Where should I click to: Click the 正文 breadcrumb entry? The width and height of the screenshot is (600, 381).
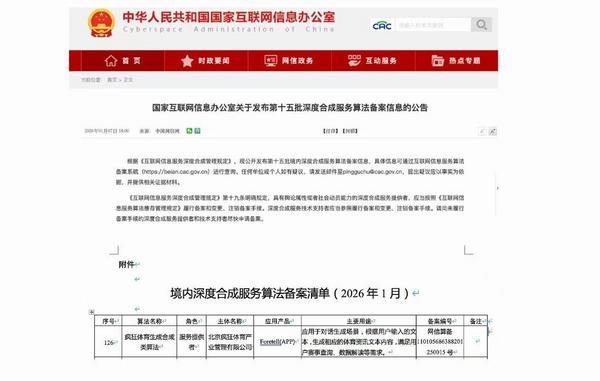[x=128, y=80]
